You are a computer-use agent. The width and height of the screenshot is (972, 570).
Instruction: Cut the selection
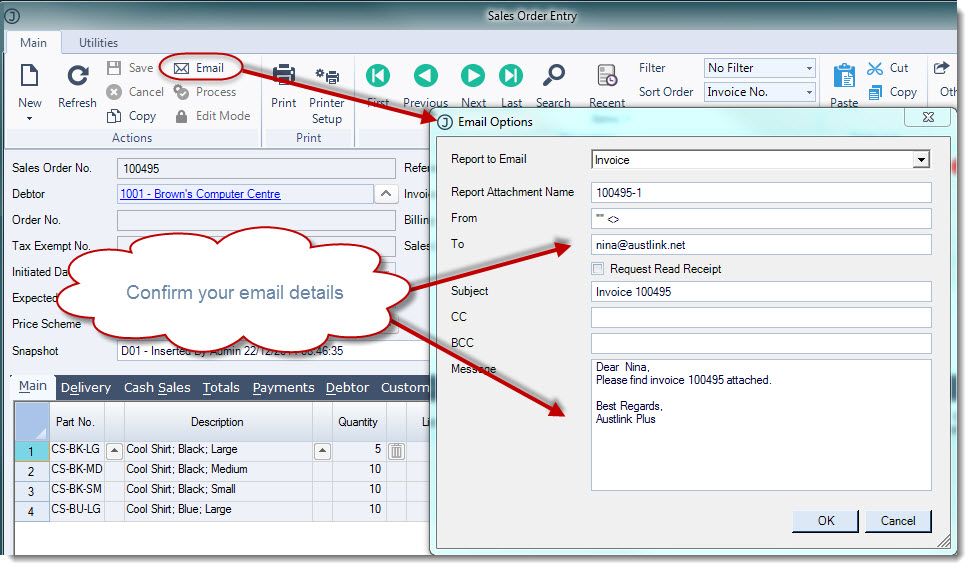point(888,68)
